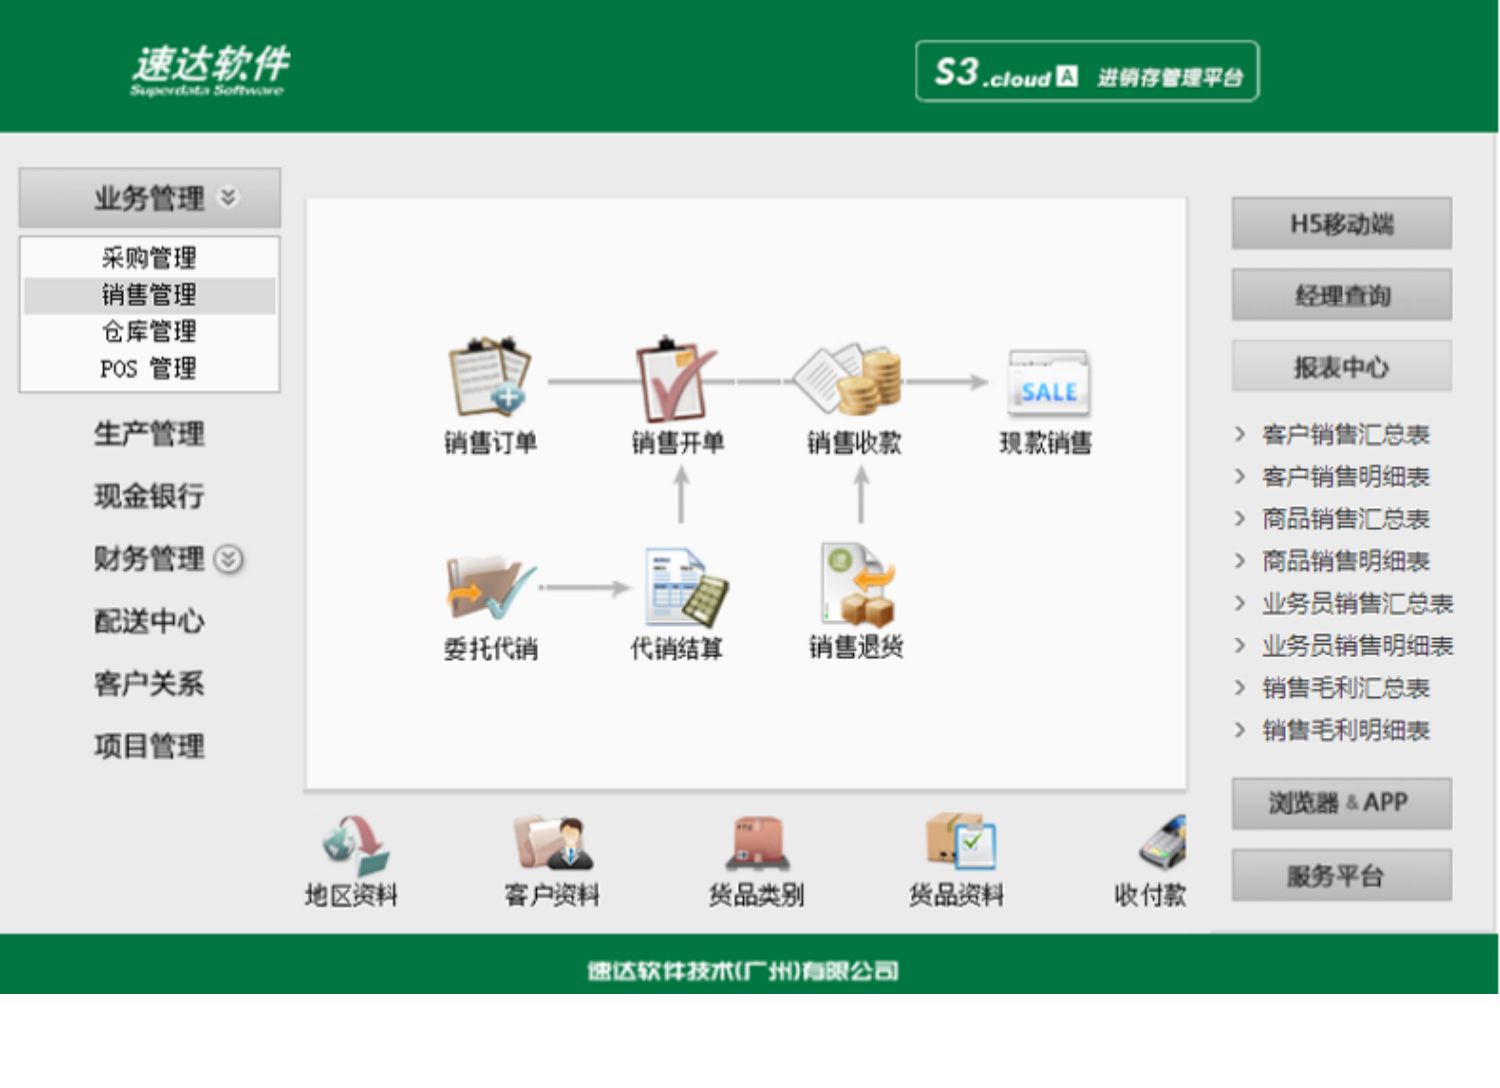The width and height of the screenshot is (1500, 1088).
Task: Expand the 财务管理 chevron arrow
Action: [229, 559]
